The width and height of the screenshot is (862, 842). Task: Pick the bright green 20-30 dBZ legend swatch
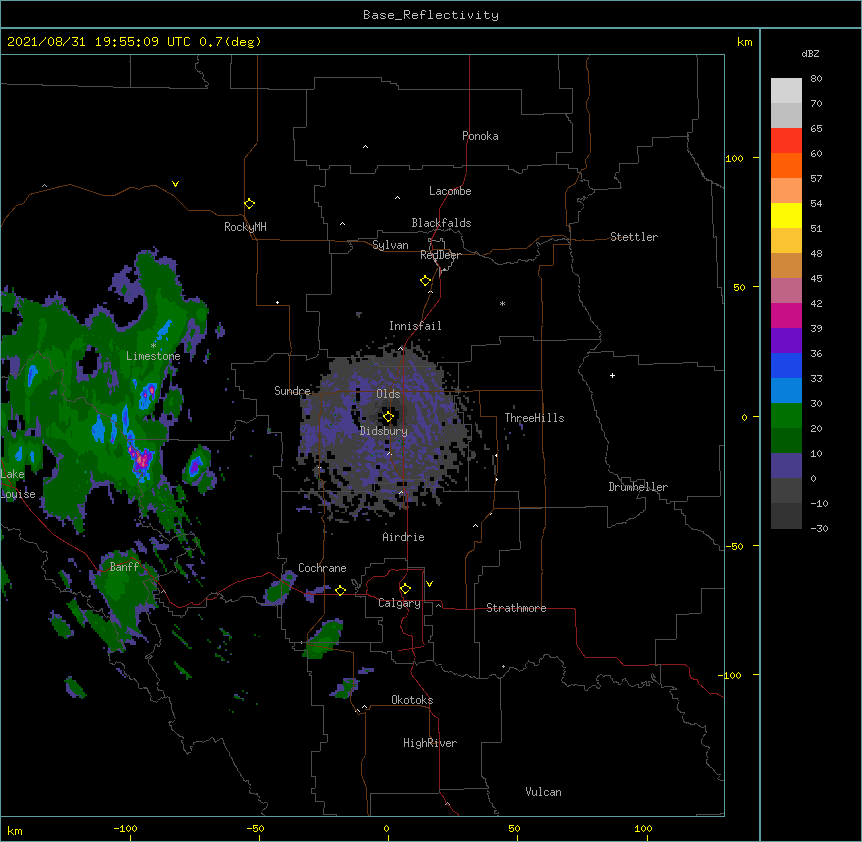[786, 416]
